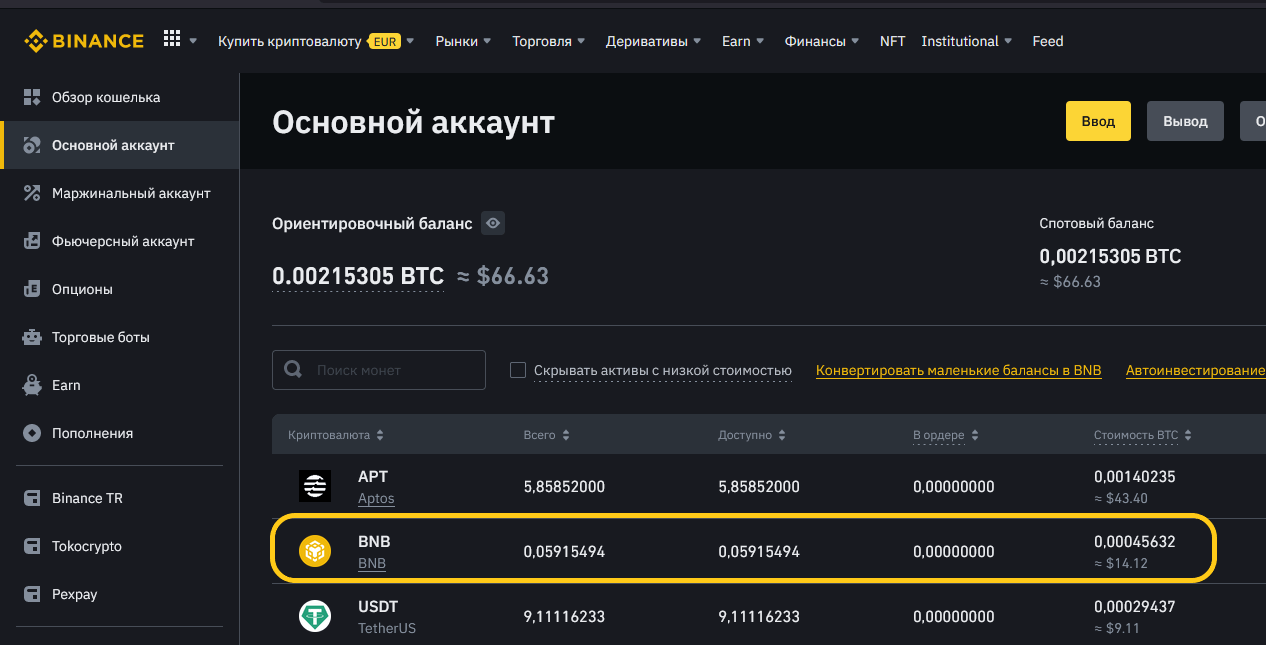Click the Пополнения sidebar icon
Image resolution: width=1266 pixels, height=645 pixels.
[32, 433]
